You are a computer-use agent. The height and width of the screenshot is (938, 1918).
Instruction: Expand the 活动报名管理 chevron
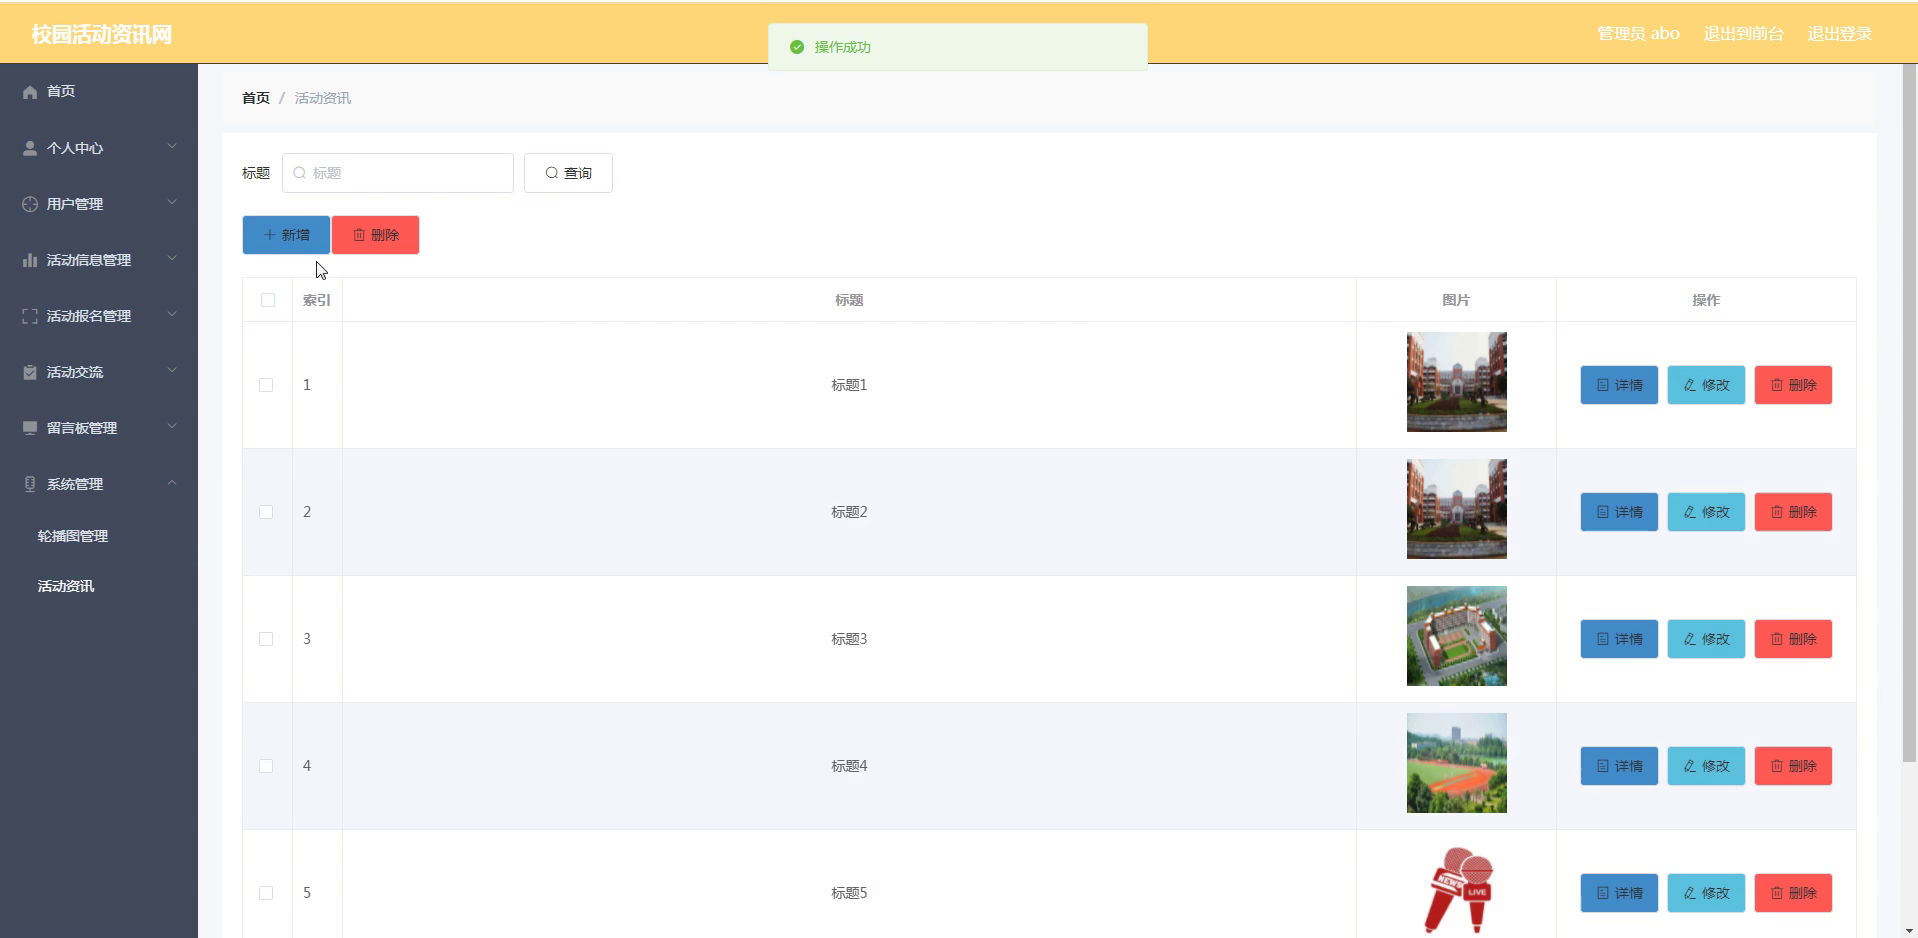(x=172, y=314)
